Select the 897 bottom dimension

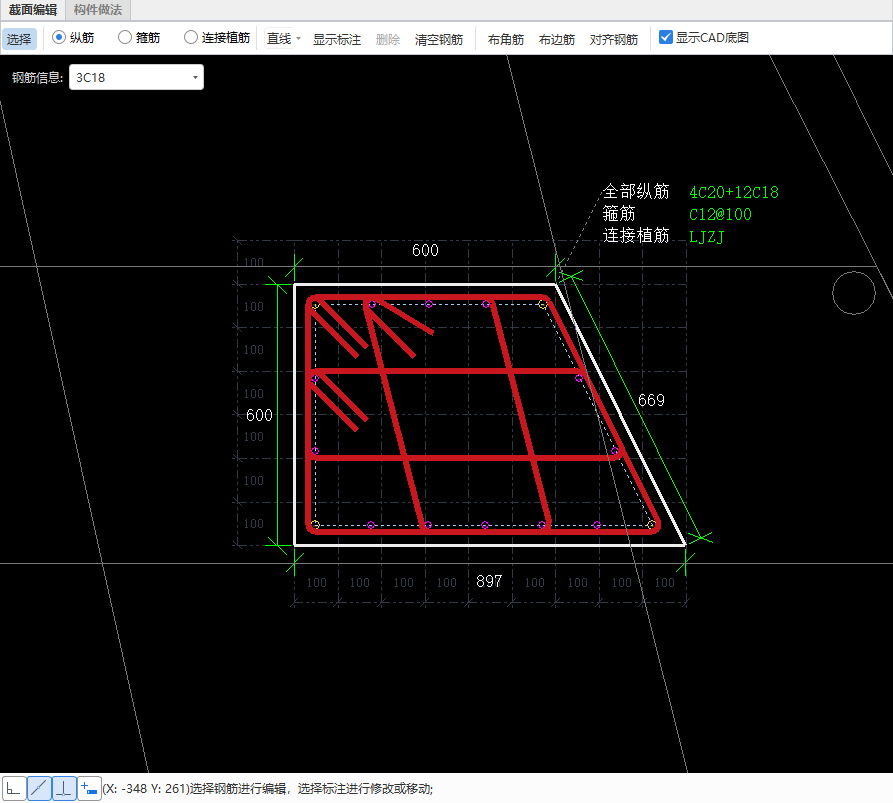[x=489, y=581]
